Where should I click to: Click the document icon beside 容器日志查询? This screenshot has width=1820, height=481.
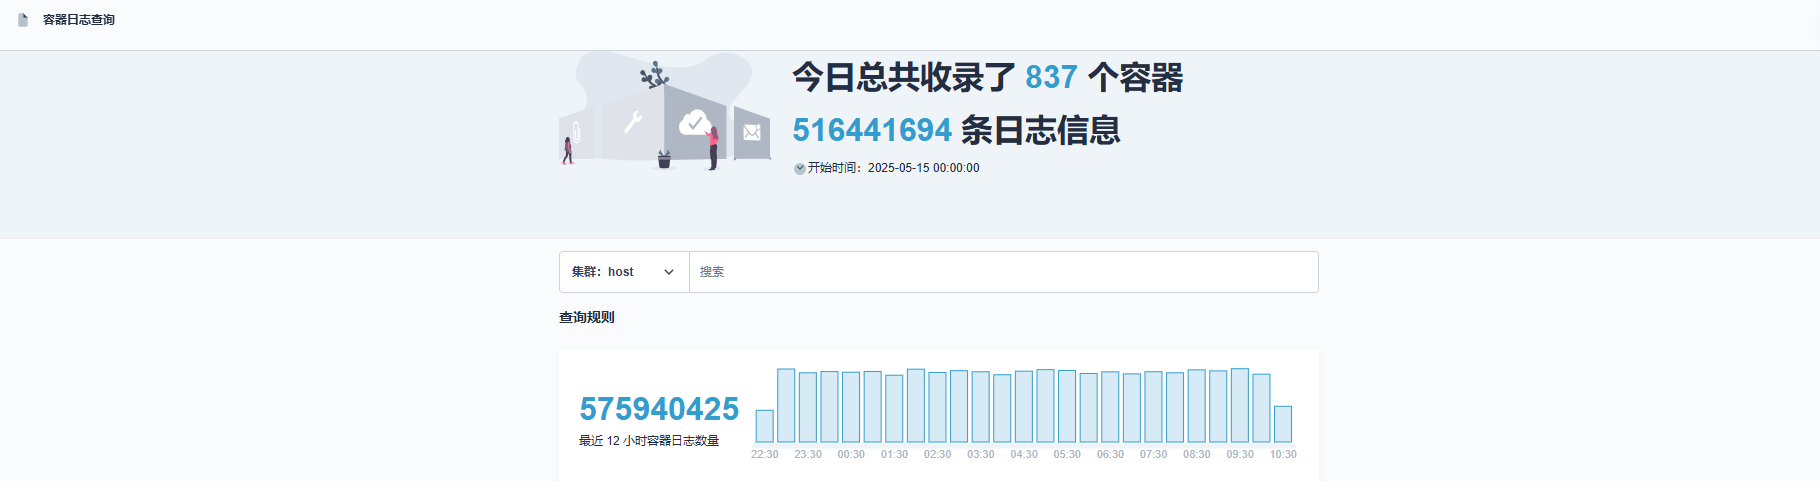[x=23, y=20]
